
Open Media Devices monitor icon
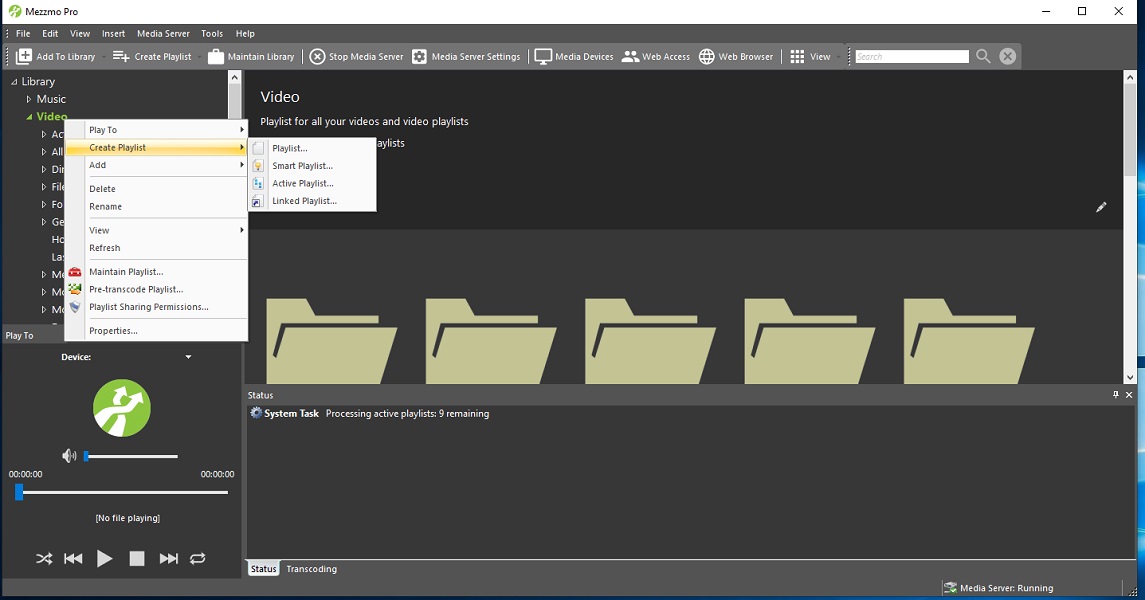tap(543, 56)
